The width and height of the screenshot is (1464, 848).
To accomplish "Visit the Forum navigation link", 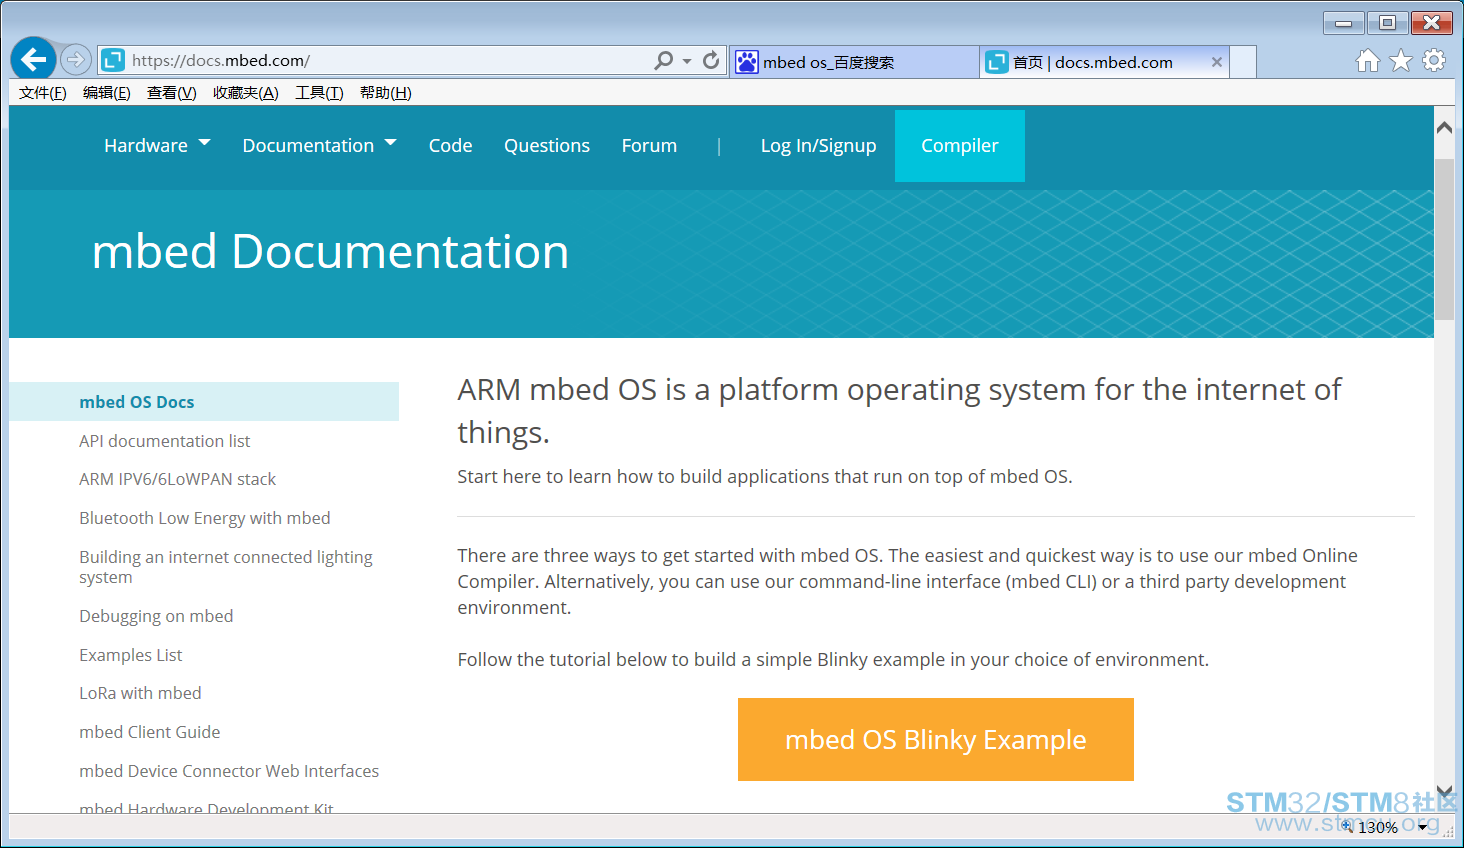I will [649, 145].
